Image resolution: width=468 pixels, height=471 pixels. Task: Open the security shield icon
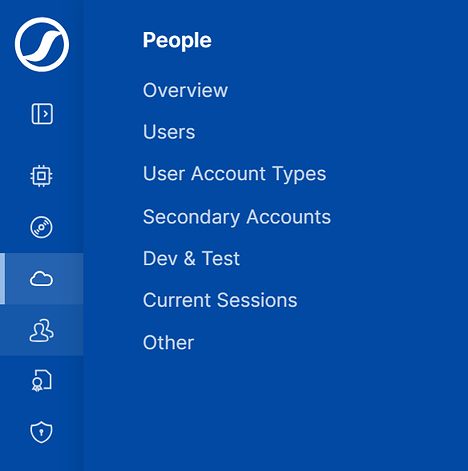click(x=41, y=432)
